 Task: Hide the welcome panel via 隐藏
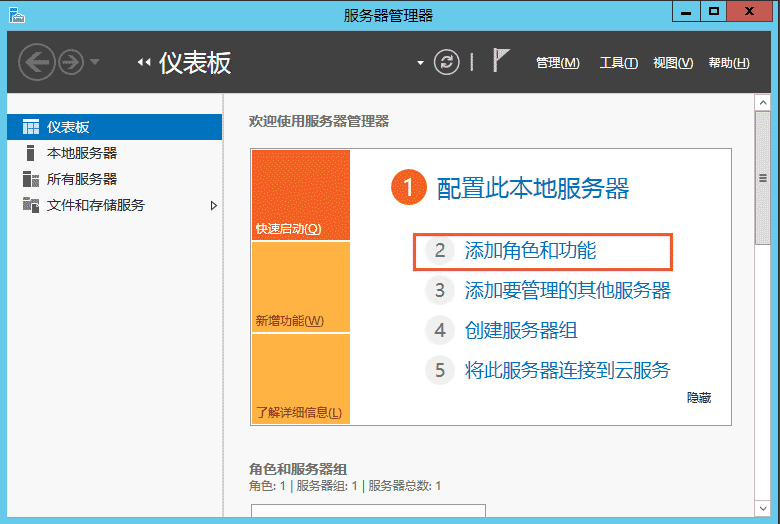698,397
